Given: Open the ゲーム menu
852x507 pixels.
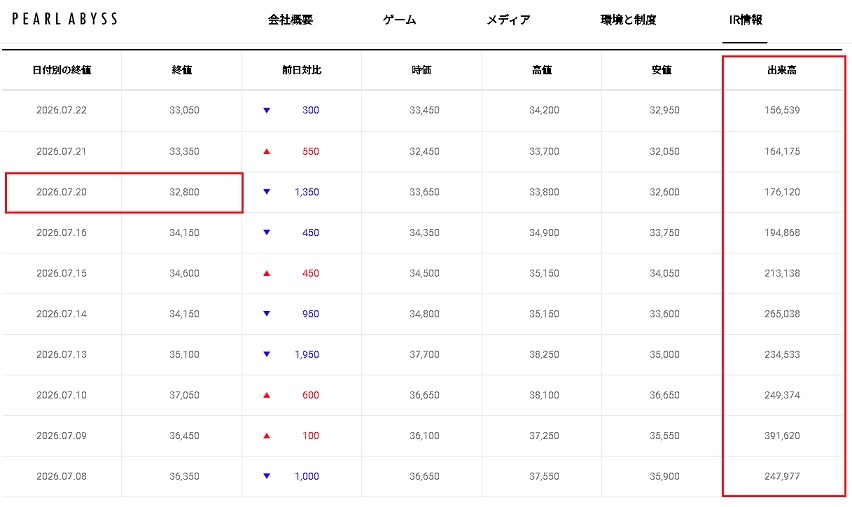Looking at the screenshot, I should [x=399, y=20].
